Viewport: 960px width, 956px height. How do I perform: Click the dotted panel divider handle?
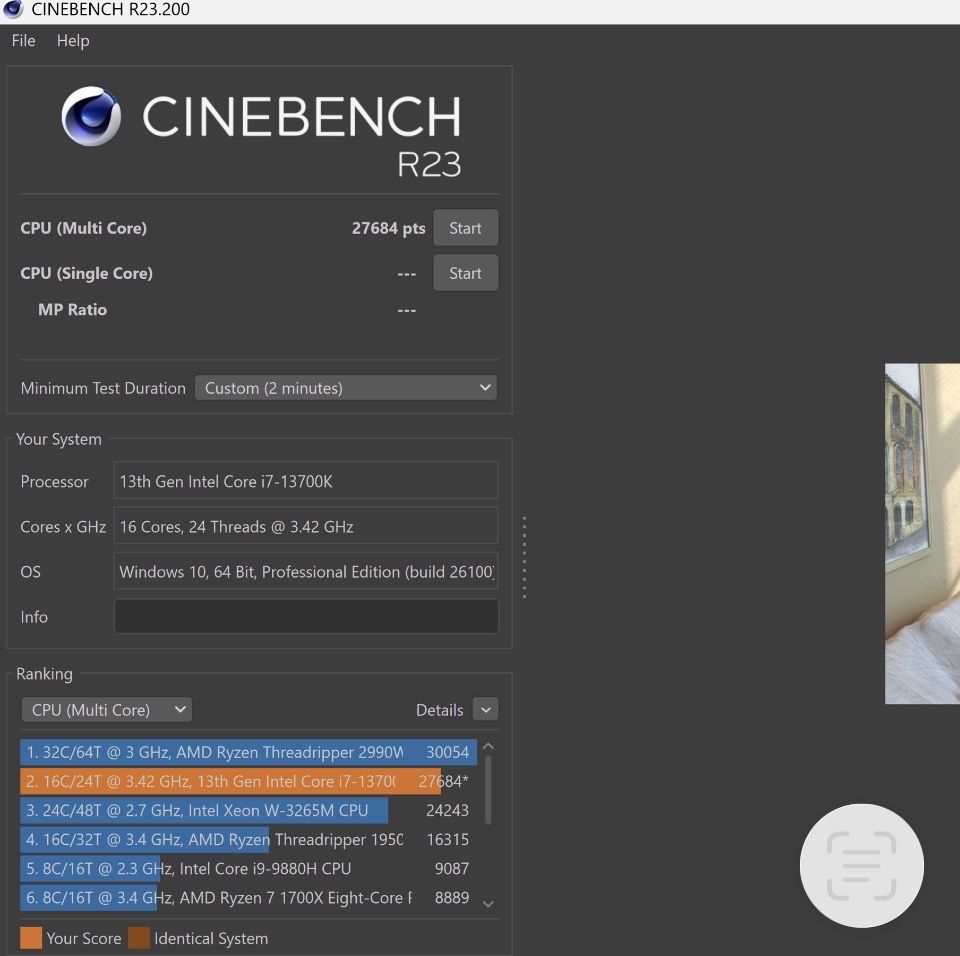(x=524, y=557)
